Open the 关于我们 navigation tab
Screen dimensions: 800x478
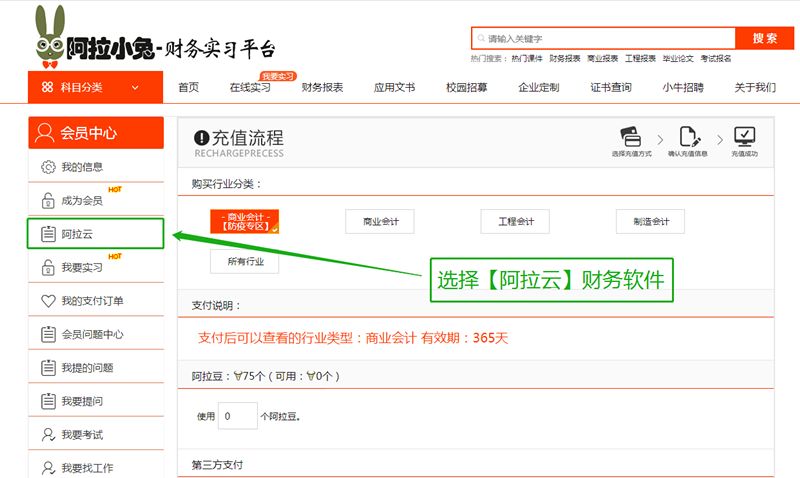point(755,87)
